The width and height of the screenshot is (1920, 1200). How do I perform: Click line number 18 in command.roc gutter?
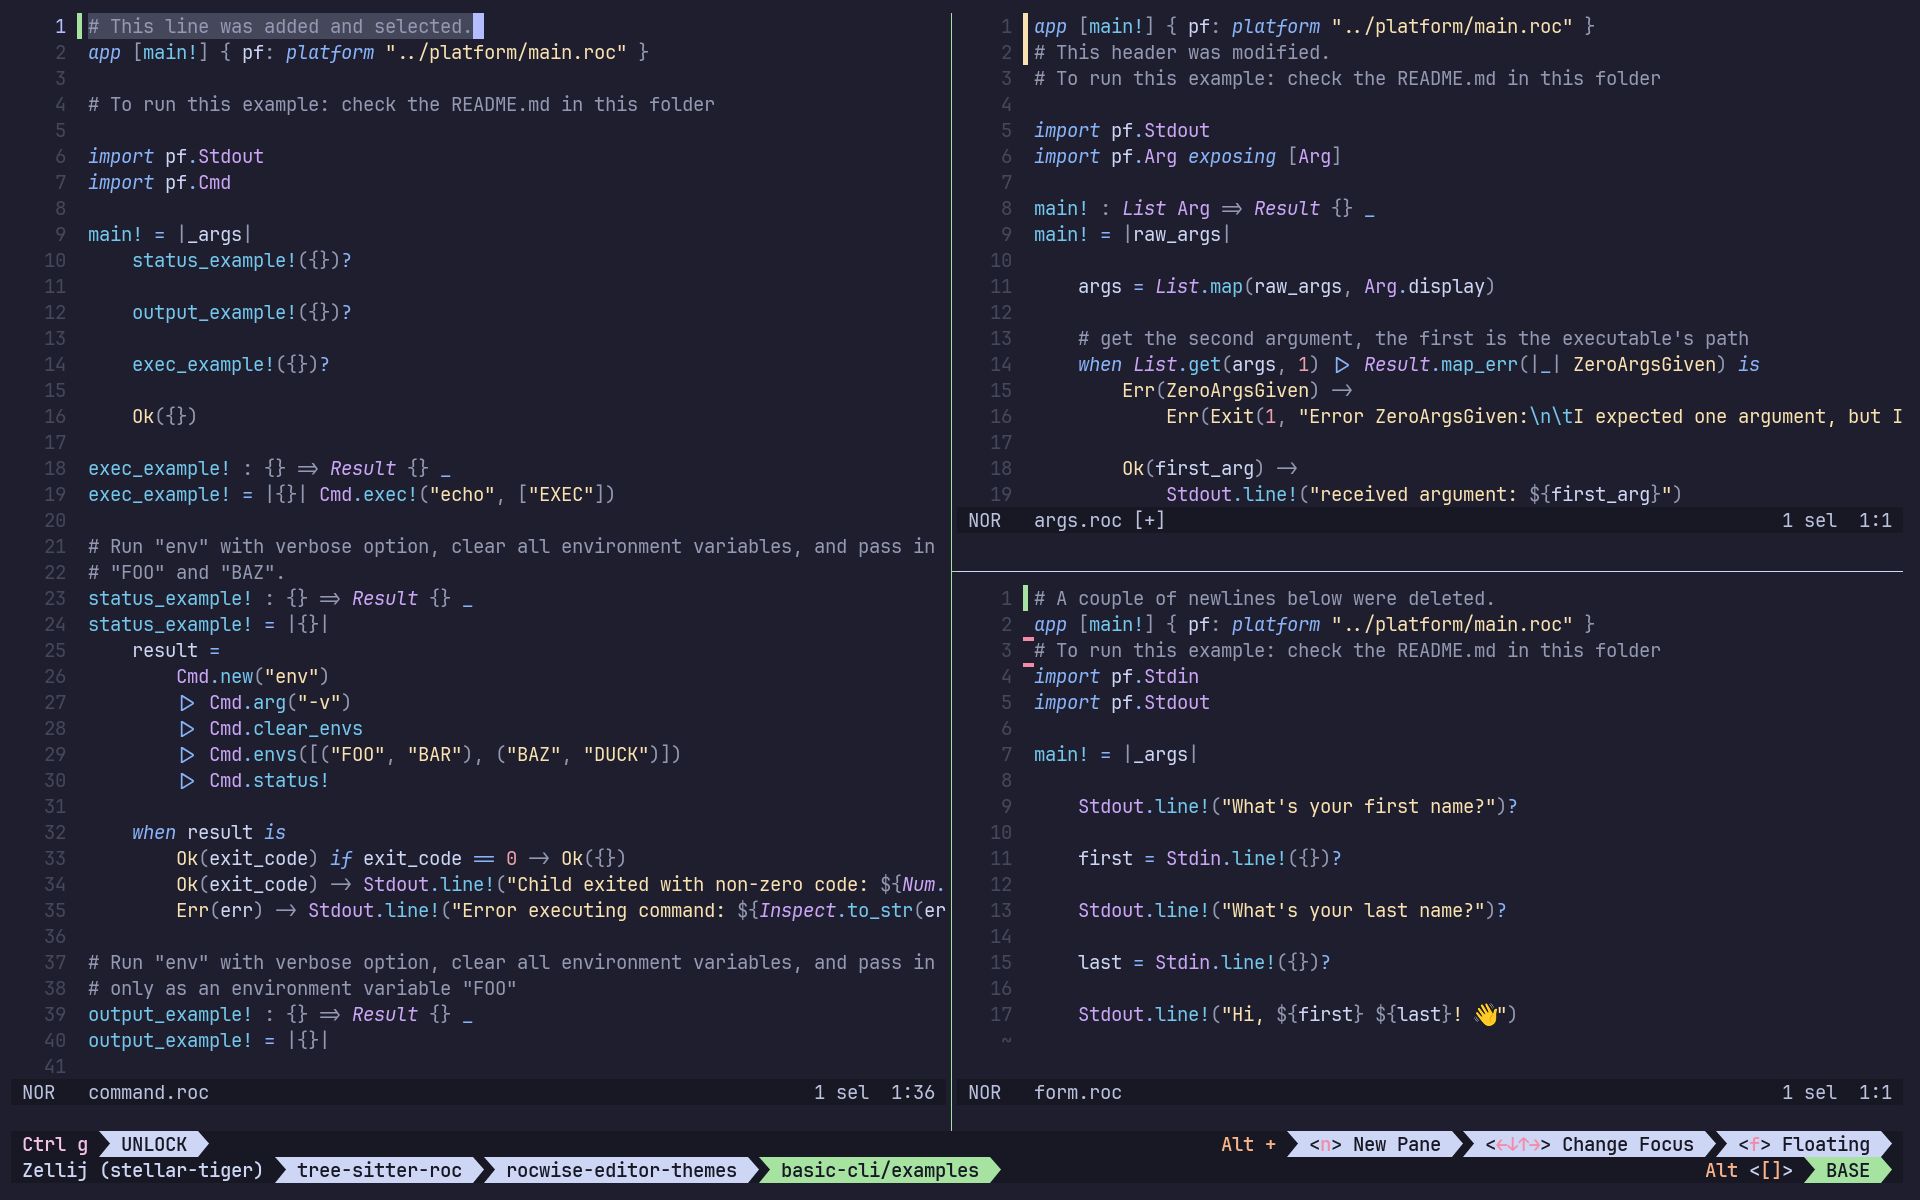point(55,468)
